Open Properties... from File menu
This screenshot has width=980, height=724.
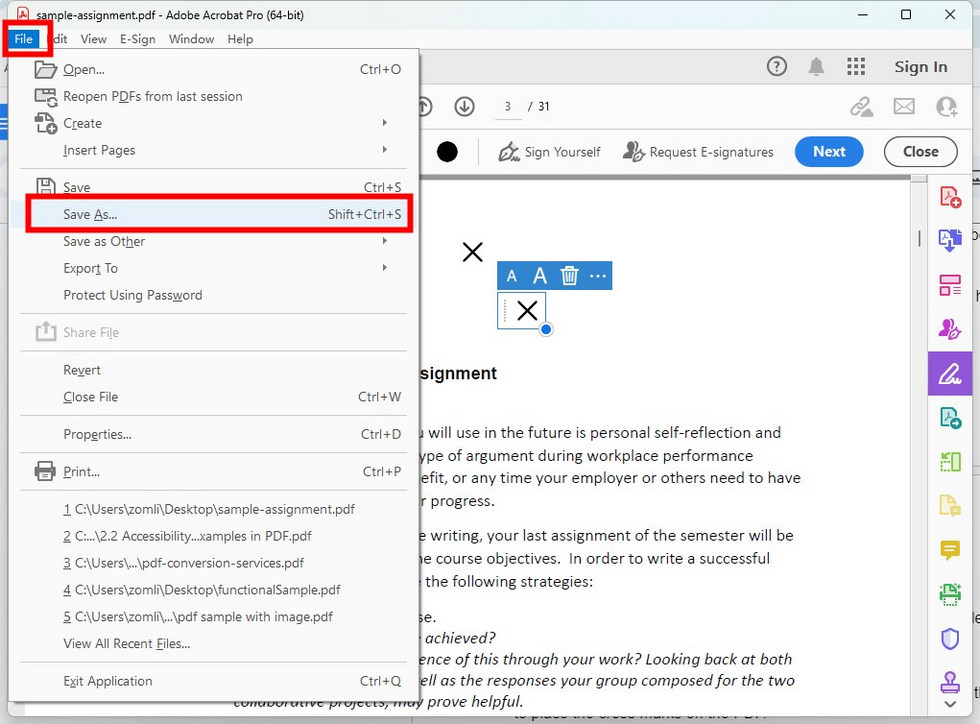pos(214,435)
